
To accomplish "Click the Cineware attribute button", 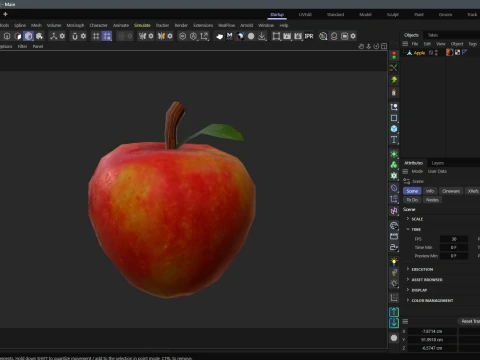I will pyautogui.click(x=451, y=191).
